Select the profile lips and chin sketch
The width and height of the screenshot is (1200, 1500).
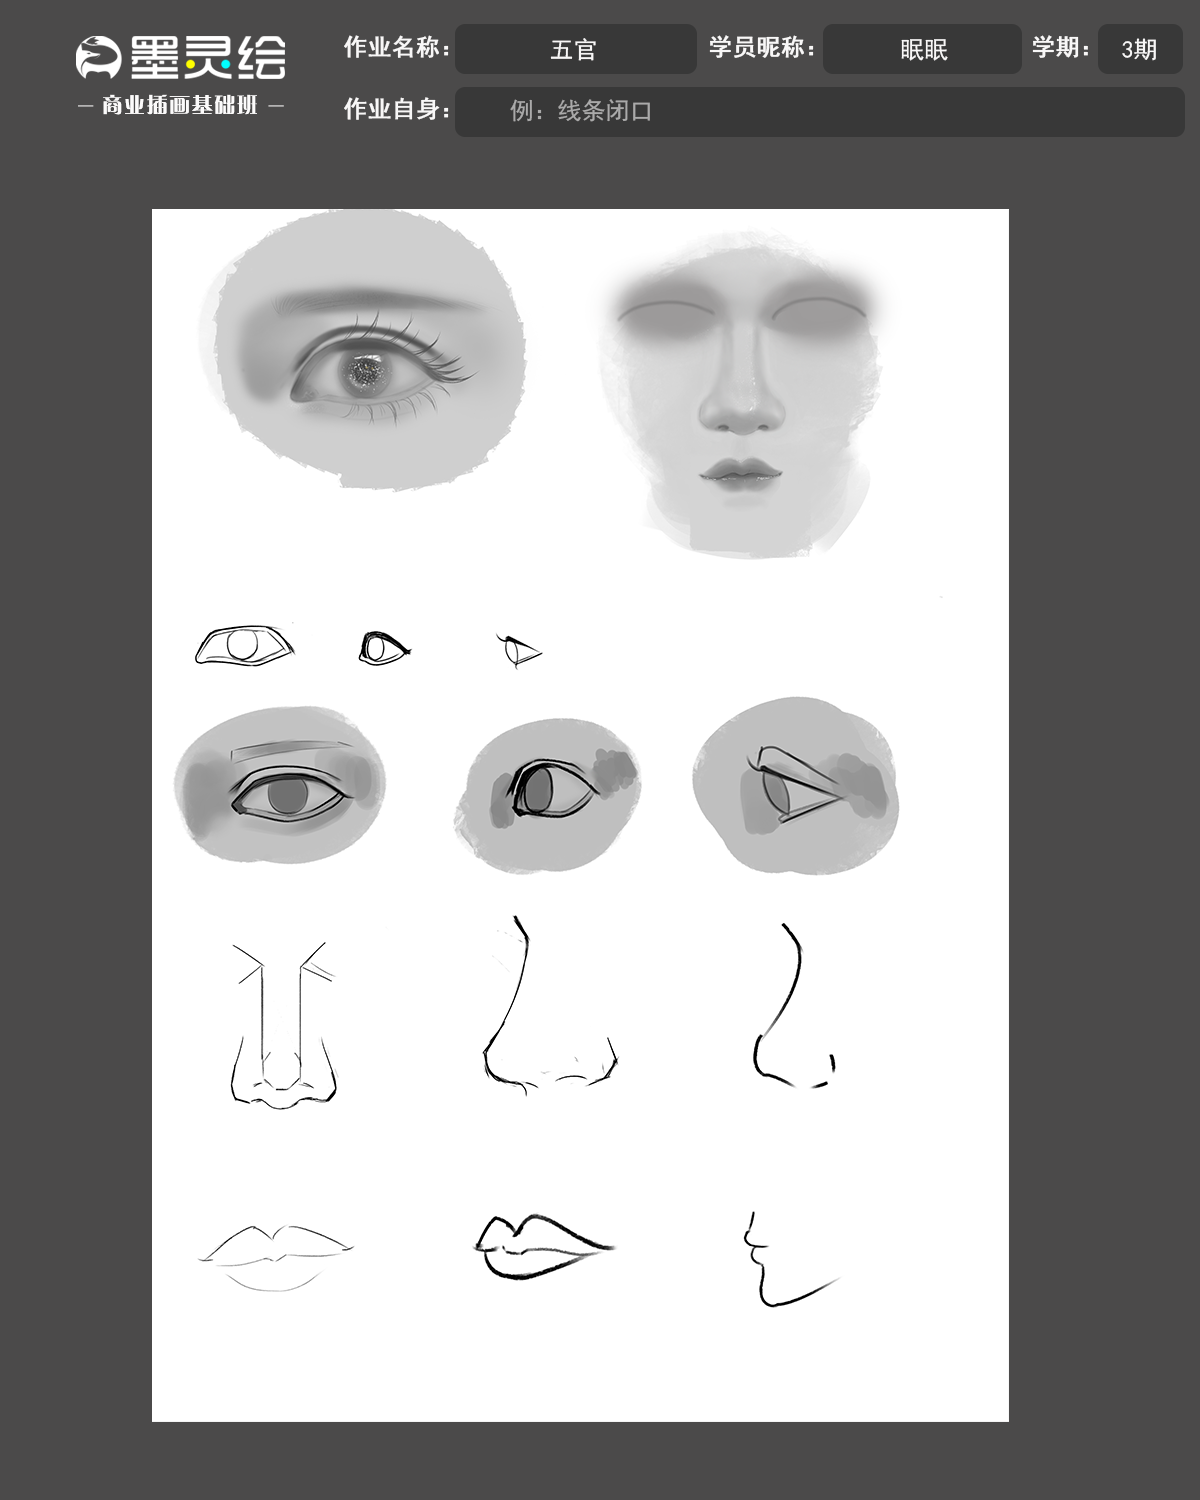point(792,1260)
